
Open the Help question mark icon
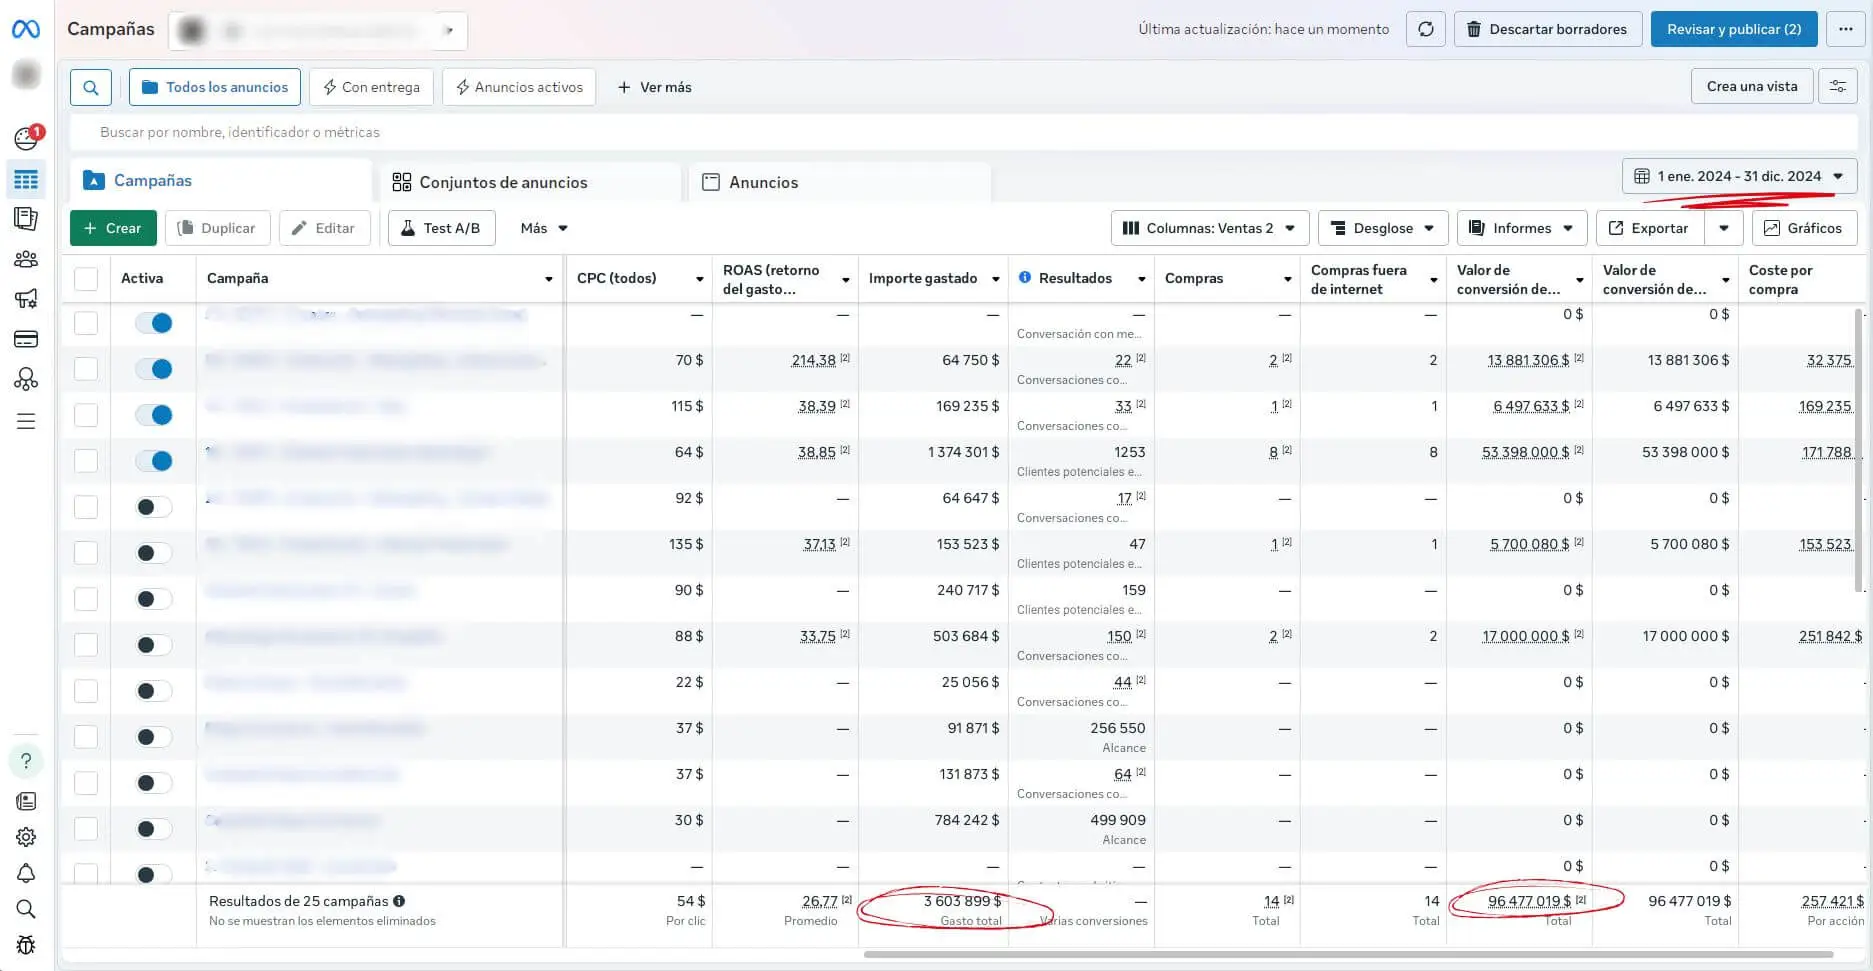26,761
